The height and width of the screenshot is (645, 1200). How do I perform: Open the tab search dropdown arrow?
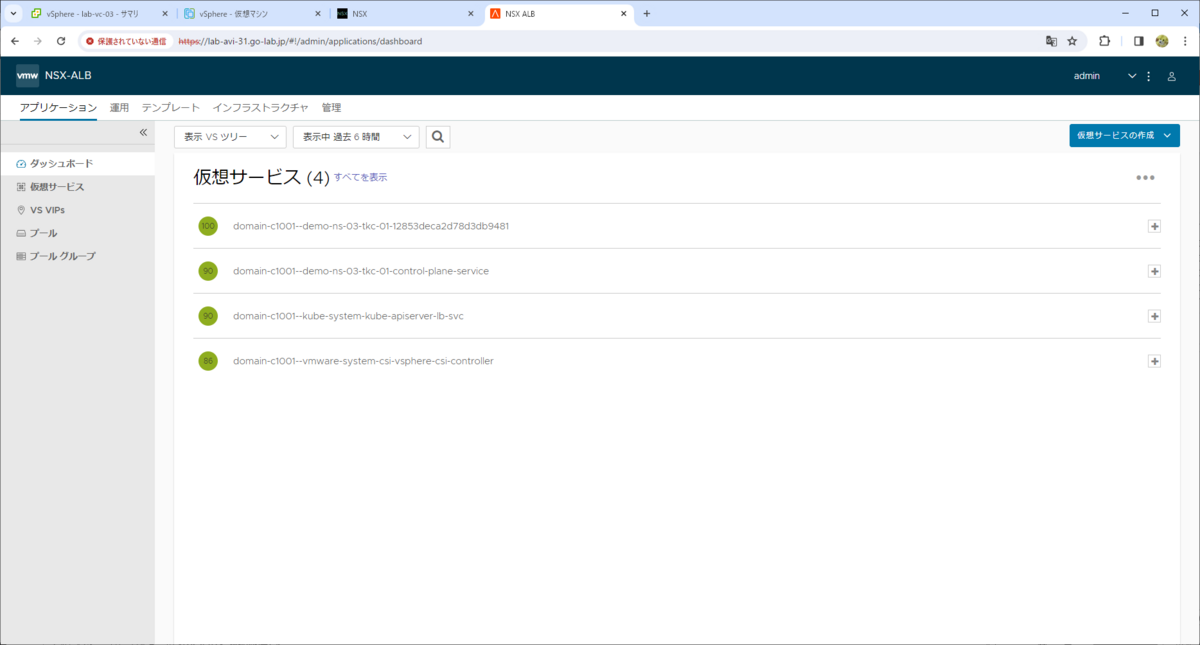(x=13, y=13)
